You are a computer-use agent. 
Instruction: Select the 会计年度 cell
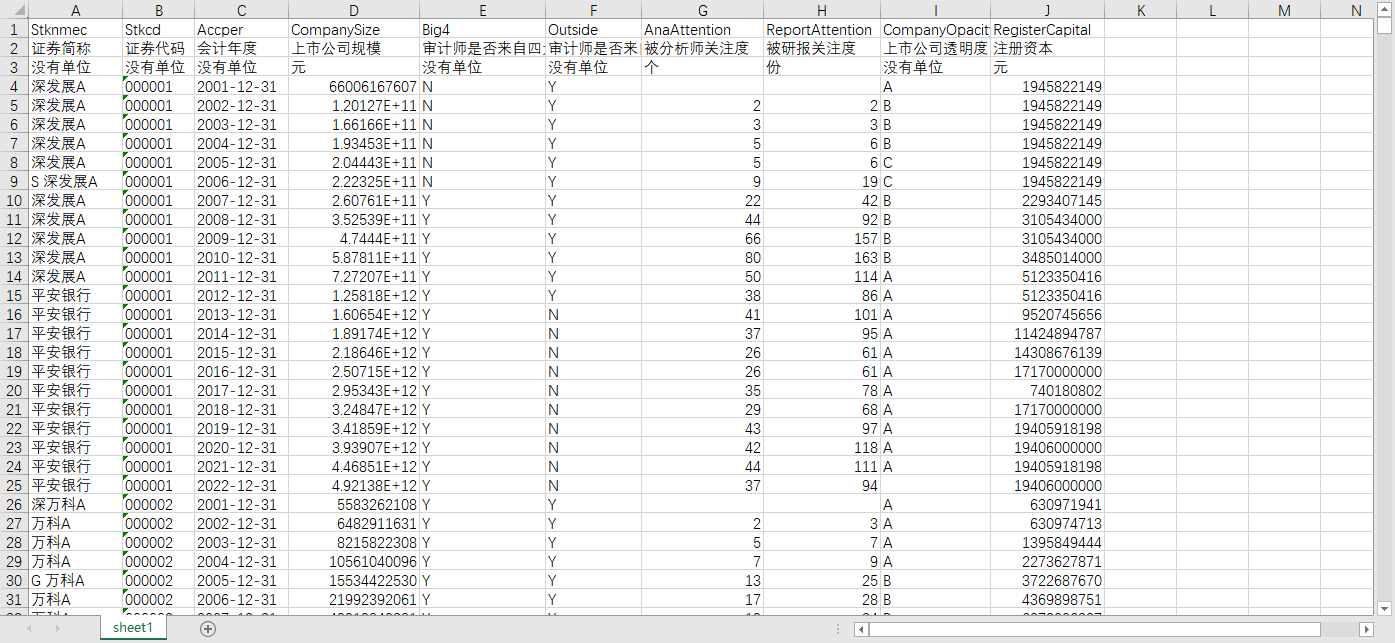coord(242,49)
